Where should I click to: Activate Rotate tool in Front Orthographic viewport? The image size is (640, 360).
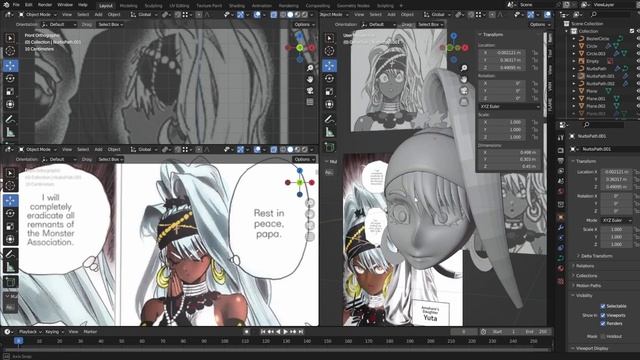pyautogui.click(x=10, y=78)
